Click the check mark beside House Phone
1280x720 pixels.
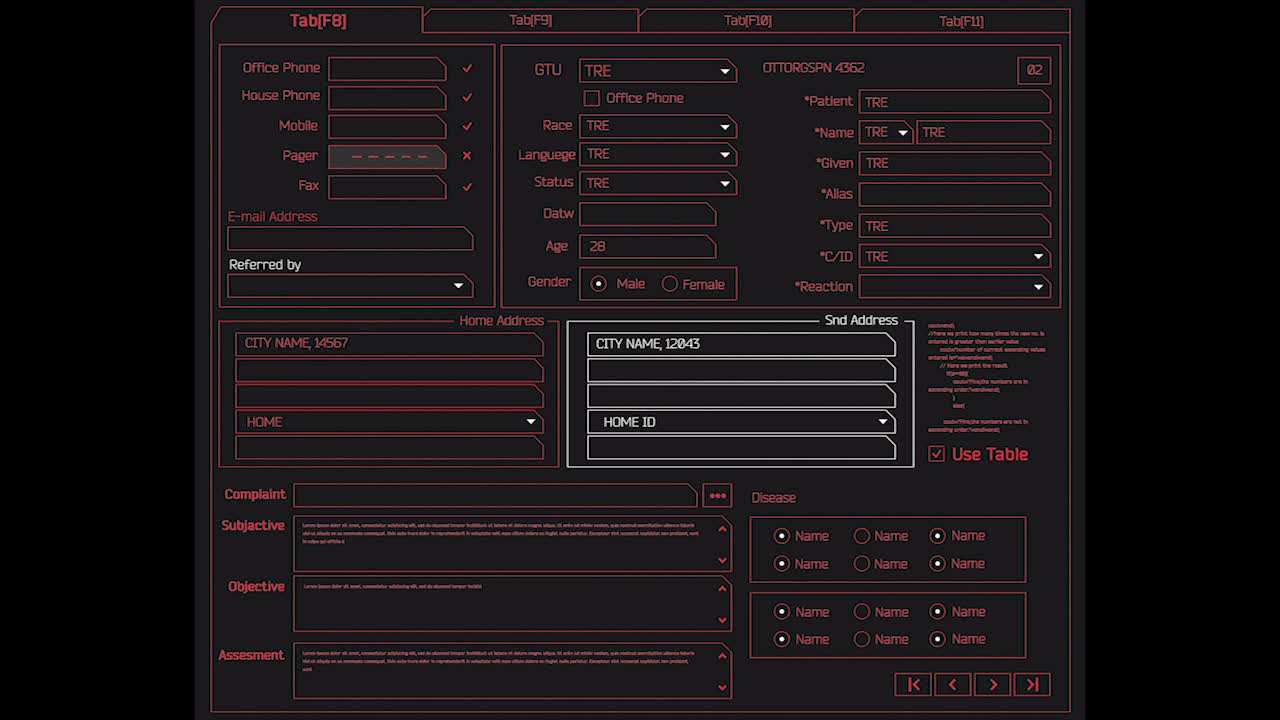(467, 97)
